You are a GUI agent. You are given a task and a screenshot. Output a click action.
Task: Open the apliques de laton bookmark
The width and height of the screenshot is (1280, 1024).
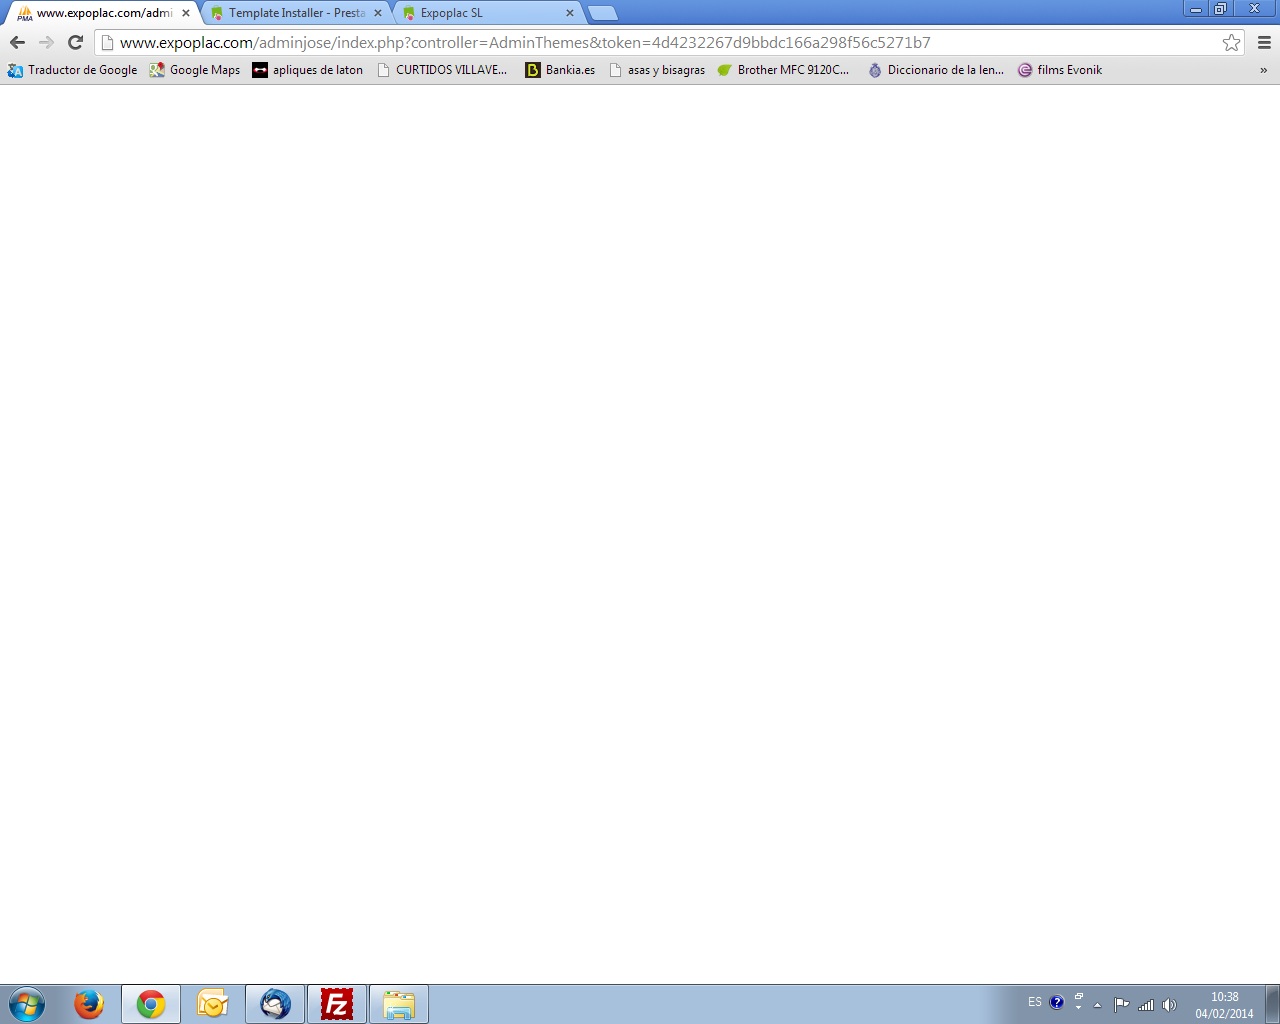click(308, 70)
